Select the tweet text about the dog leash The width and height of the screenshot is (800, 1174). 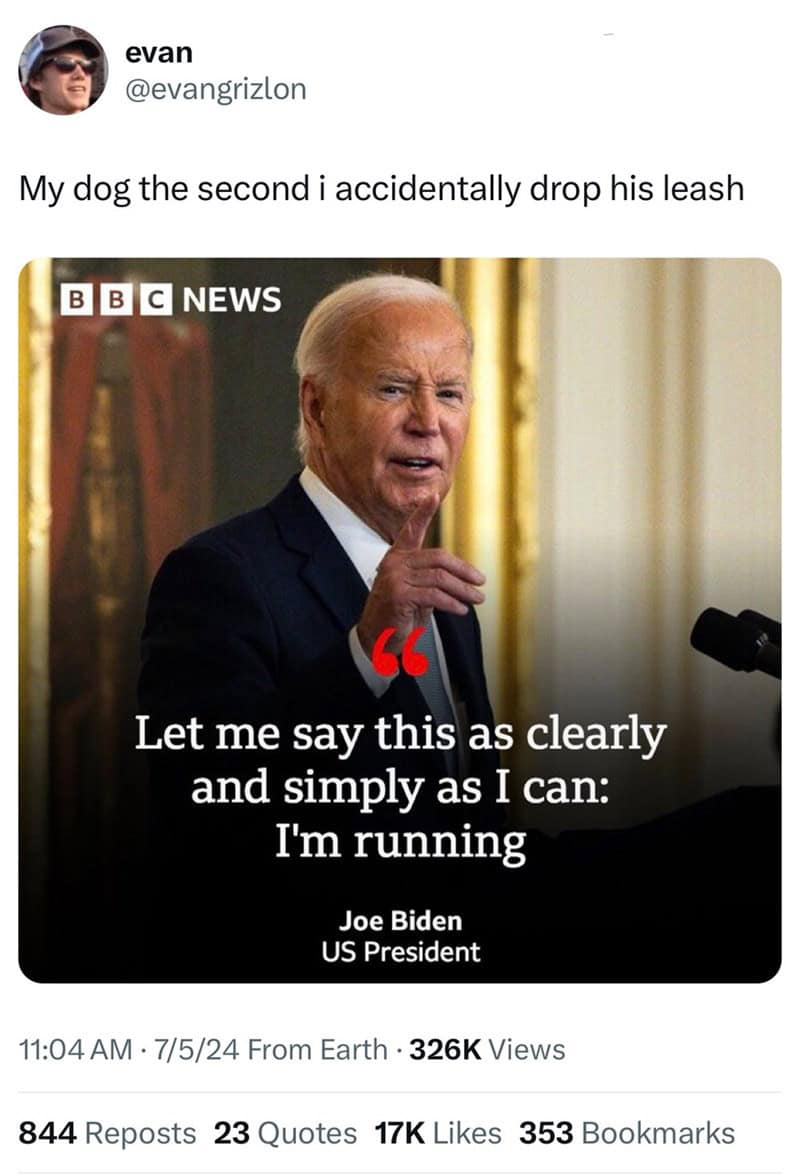point(381,189)
